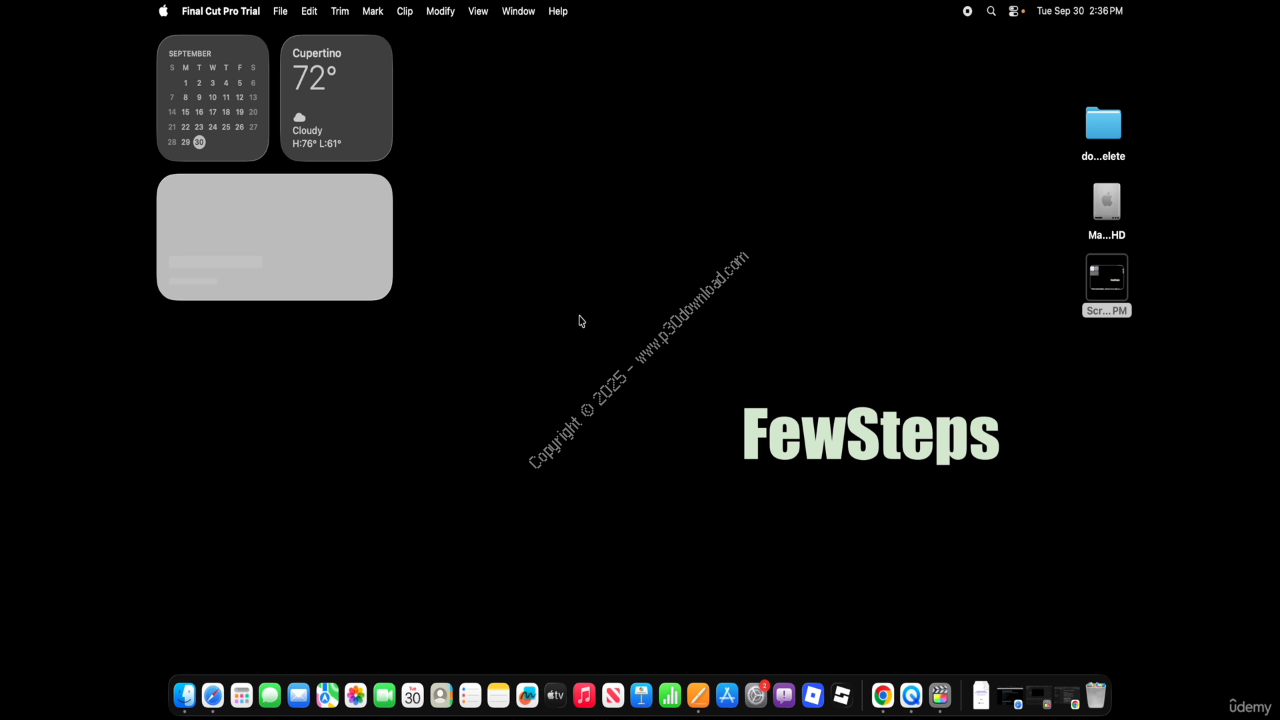
Task: Open Control Center from the menu bar
Action: pyautogui.click(x=1014, y=11)
